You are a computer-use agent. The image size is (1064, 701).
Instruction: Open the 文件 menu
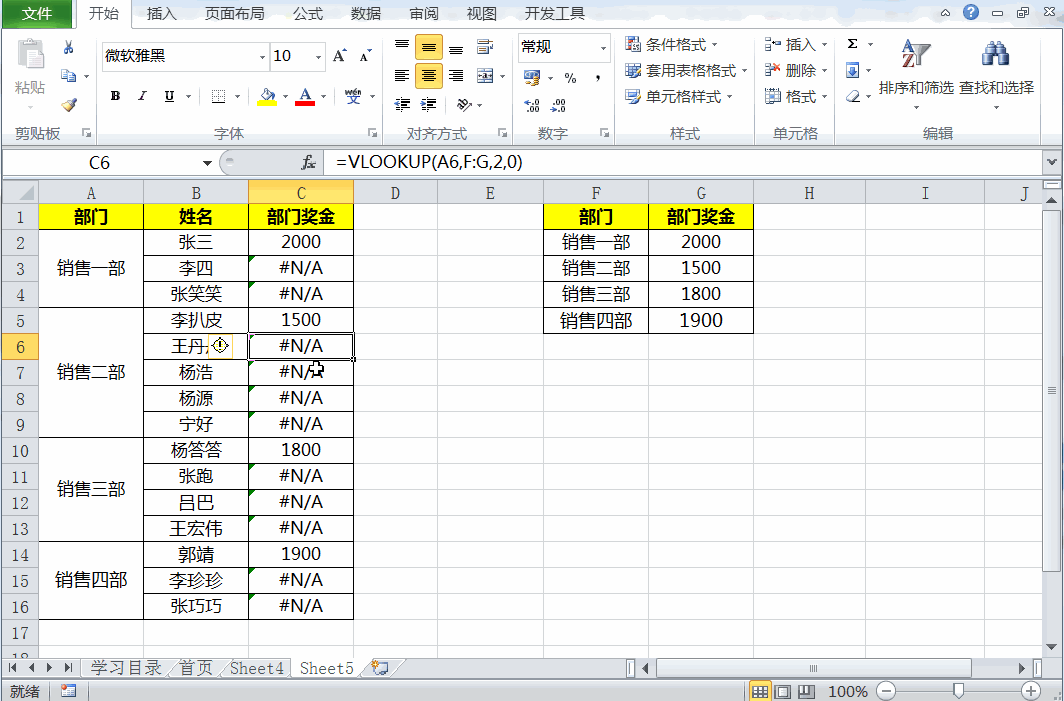coord(36,13)
